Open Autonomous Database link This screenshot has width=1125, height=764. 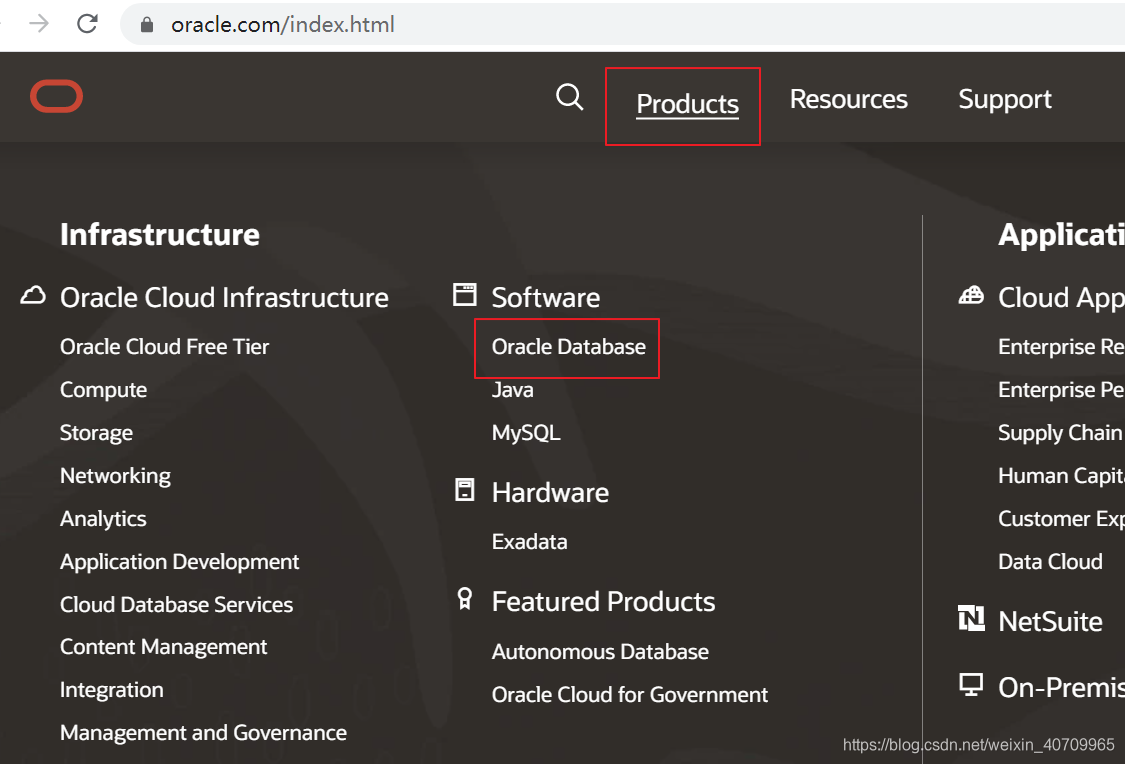(601, 651)
